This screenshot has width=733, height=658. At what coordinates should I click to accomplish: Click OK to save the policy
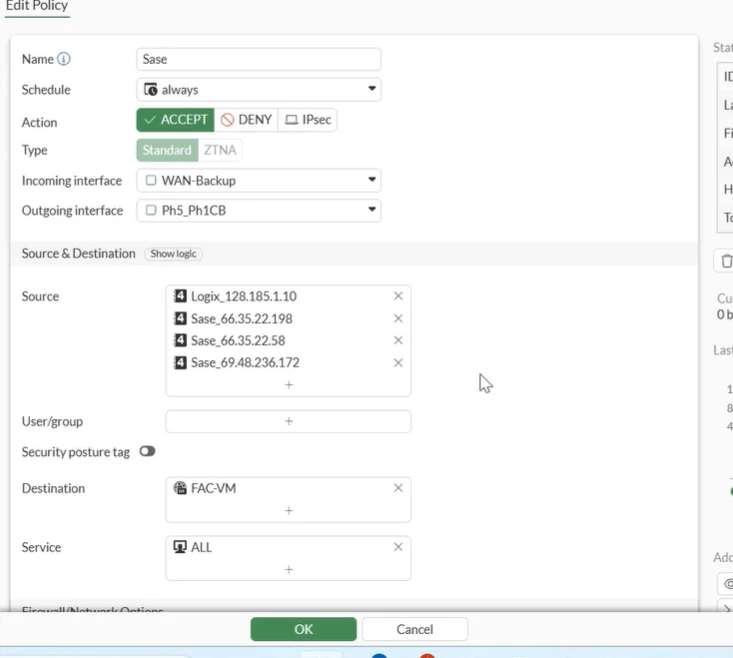(303, 629)
